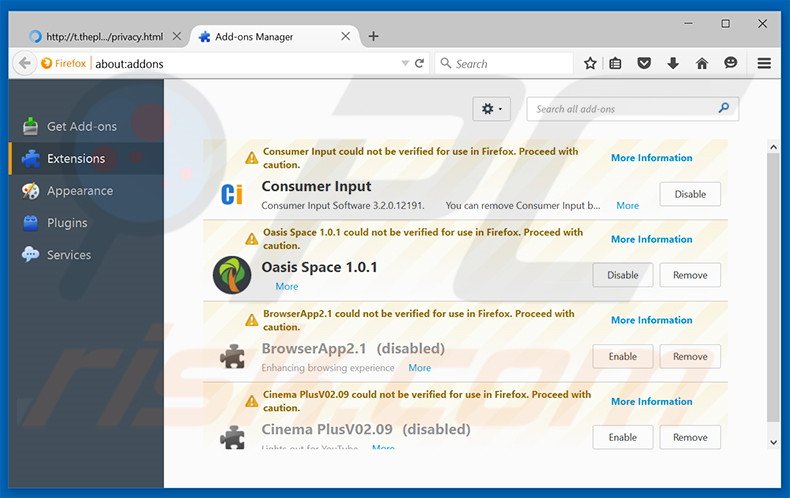
Task: Go back with the back arrow button
Action: (x=24, y=64)
